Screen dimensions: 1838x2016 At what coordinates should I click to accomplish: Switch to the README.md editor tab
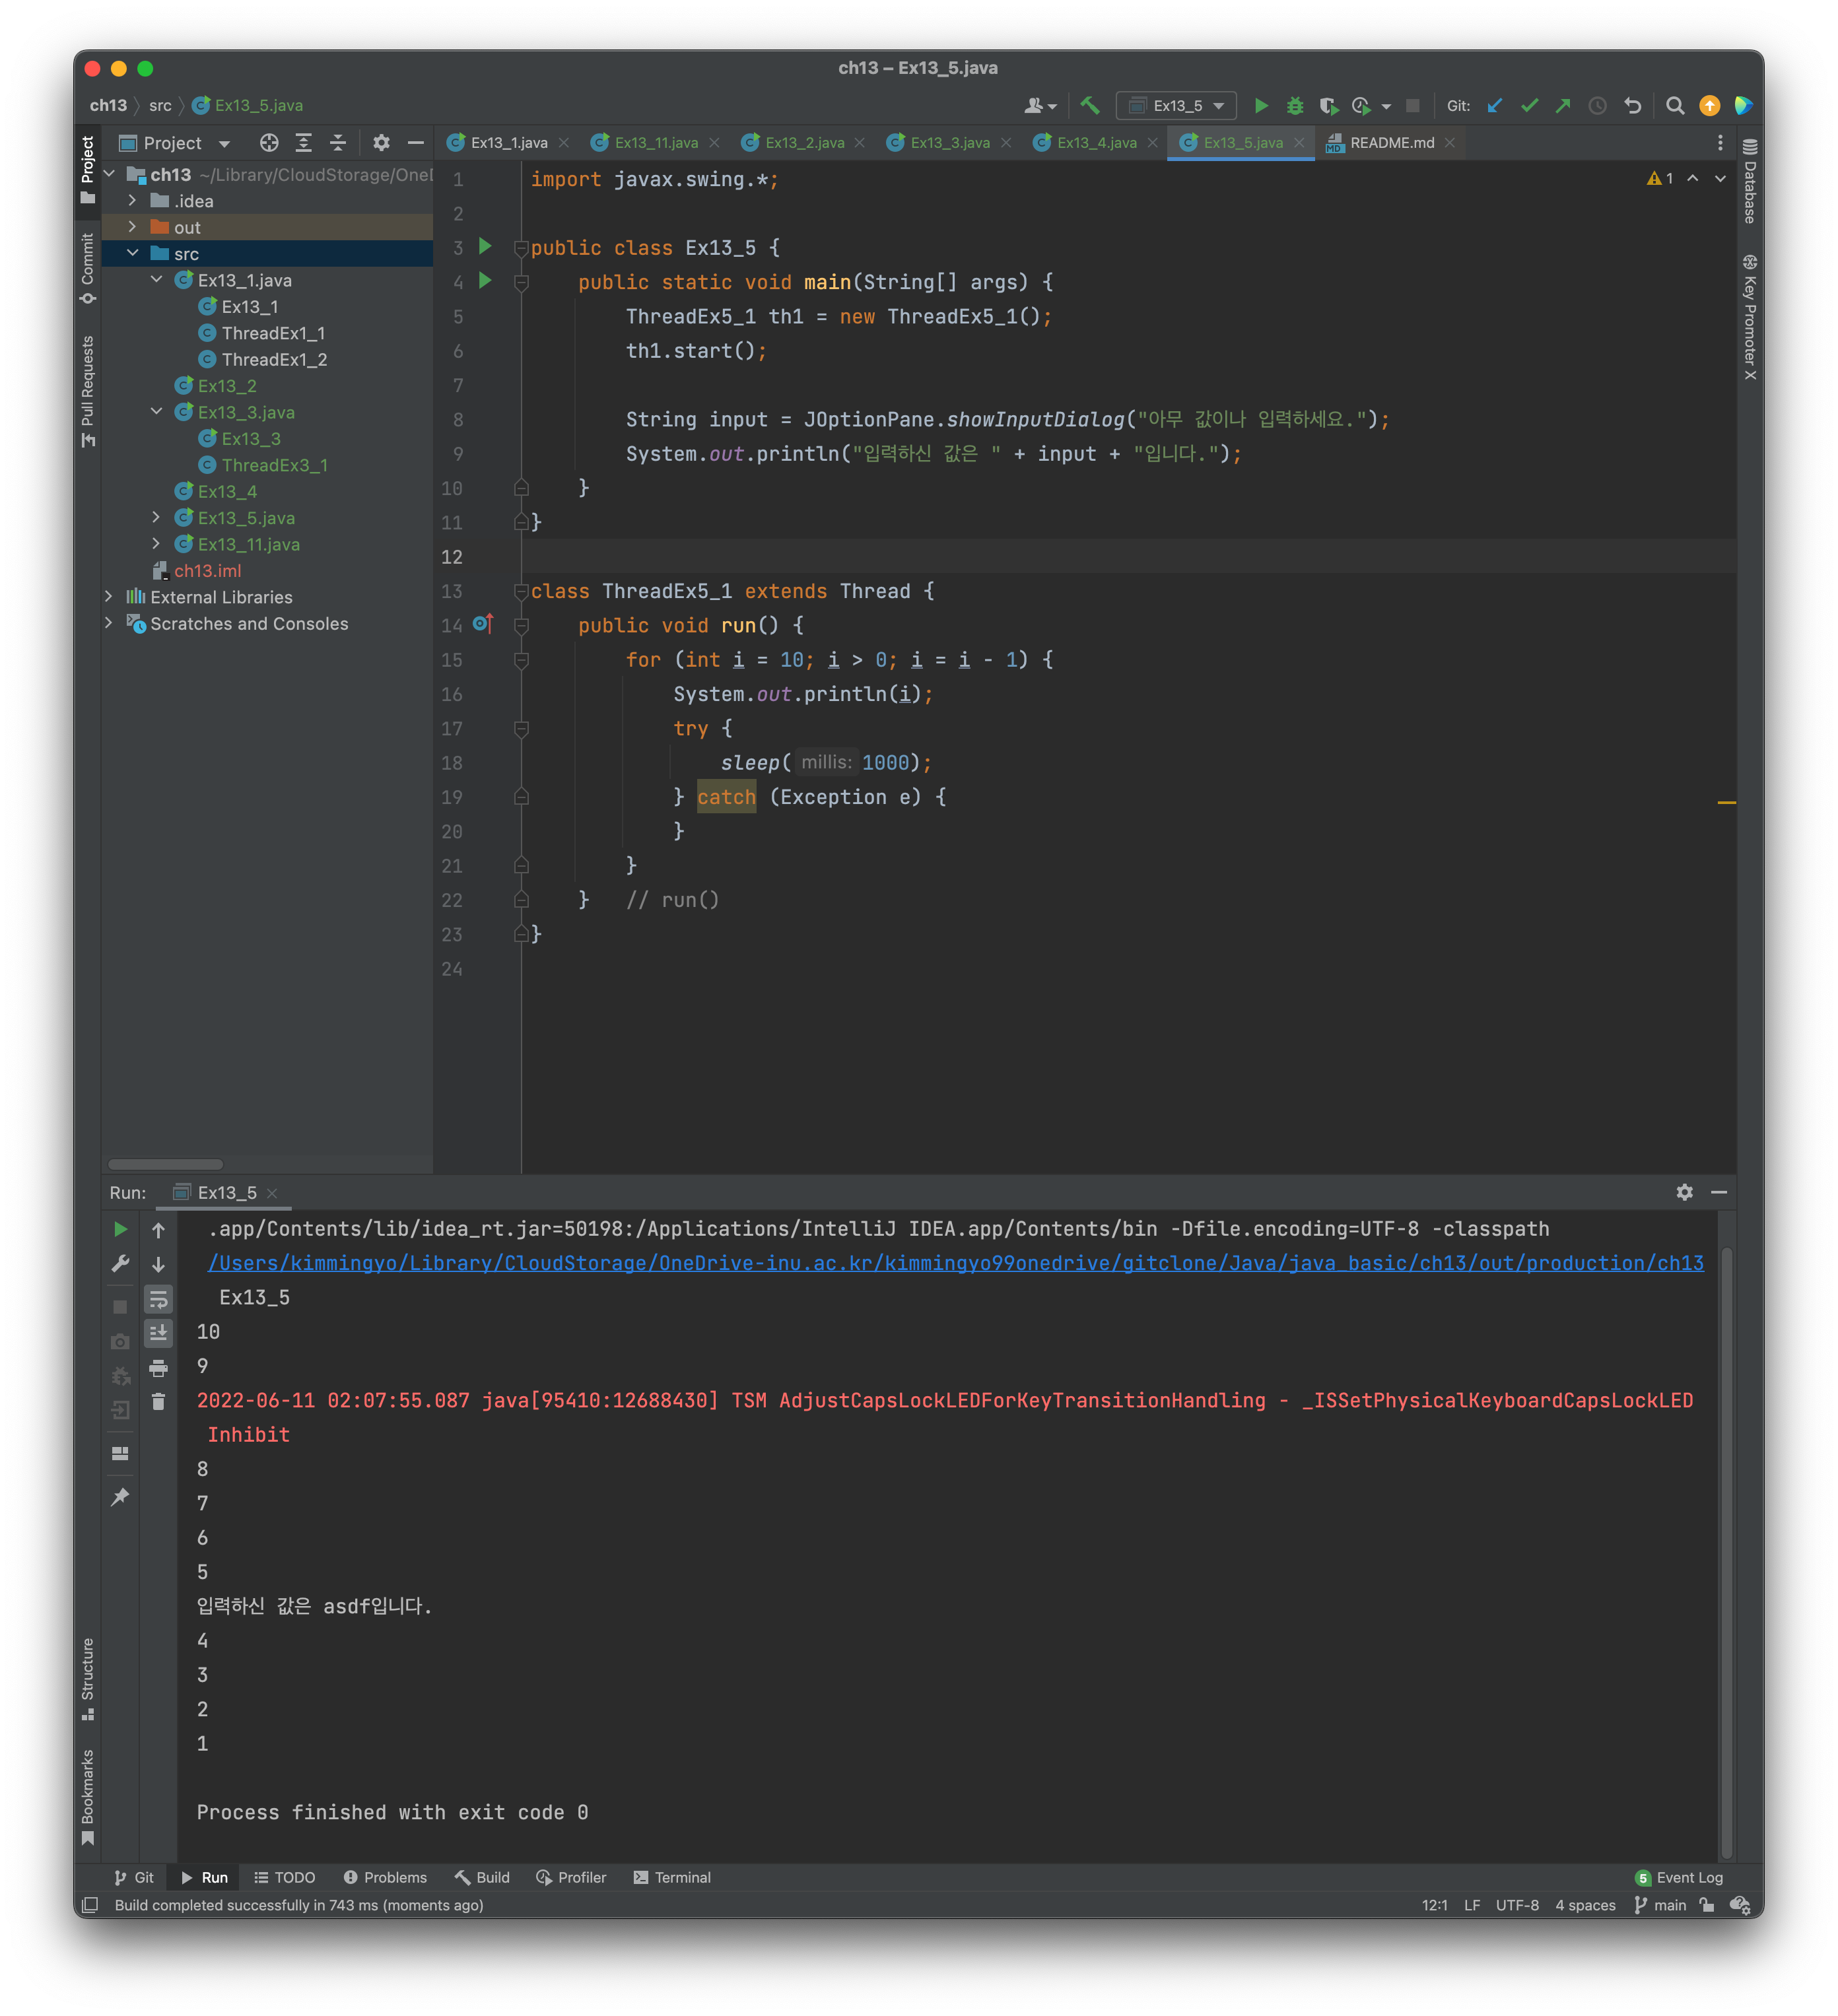1391,143
